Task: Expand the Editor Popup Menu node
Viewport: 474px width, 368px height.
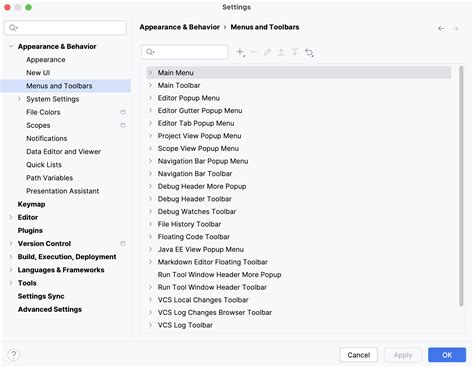Action: (x=150, y=98)
